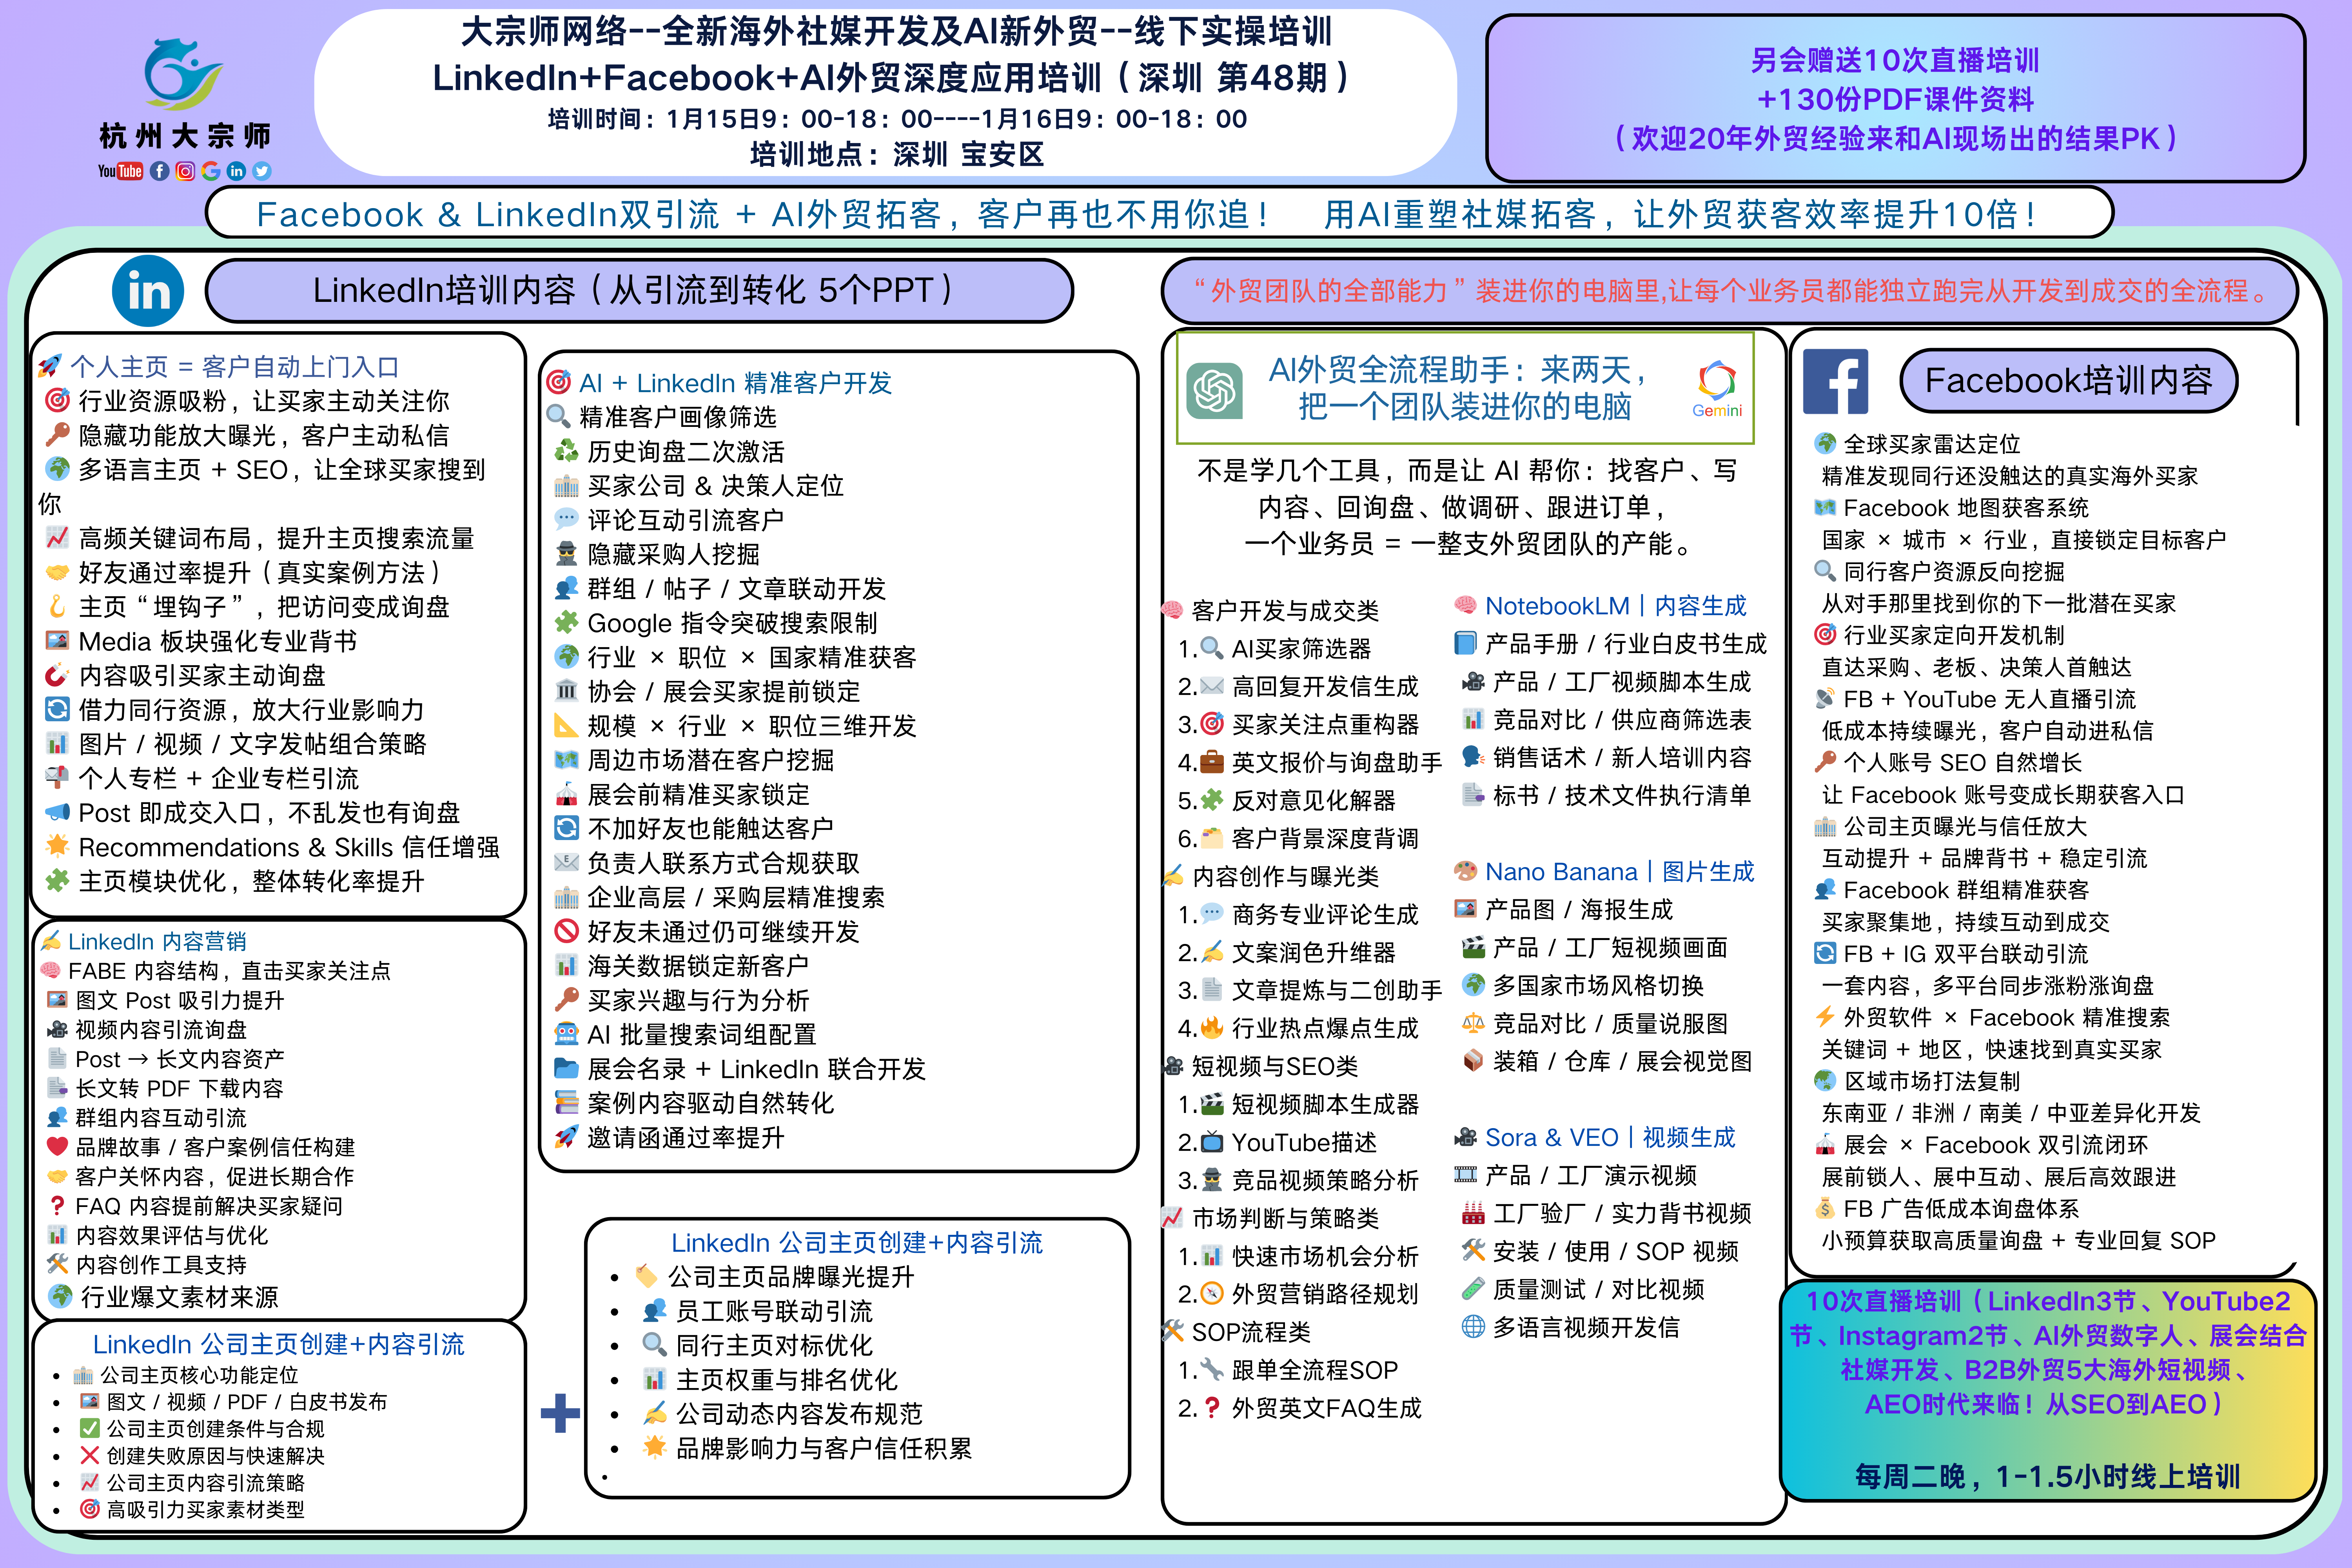Screen dimensions: 2352x1568
Task: Click the Google icon under 杭州大宗师
Action: (211, 171)
